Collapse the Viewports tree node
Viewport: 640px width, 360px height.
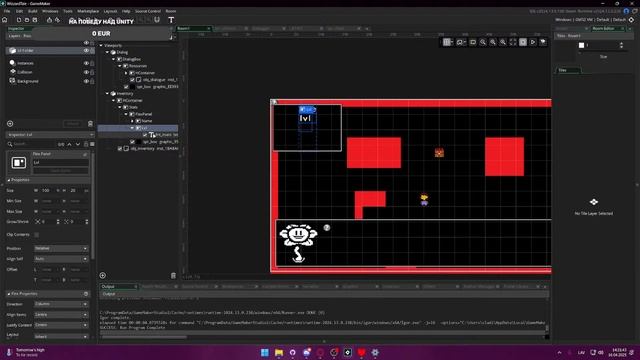tap(101, 45)
